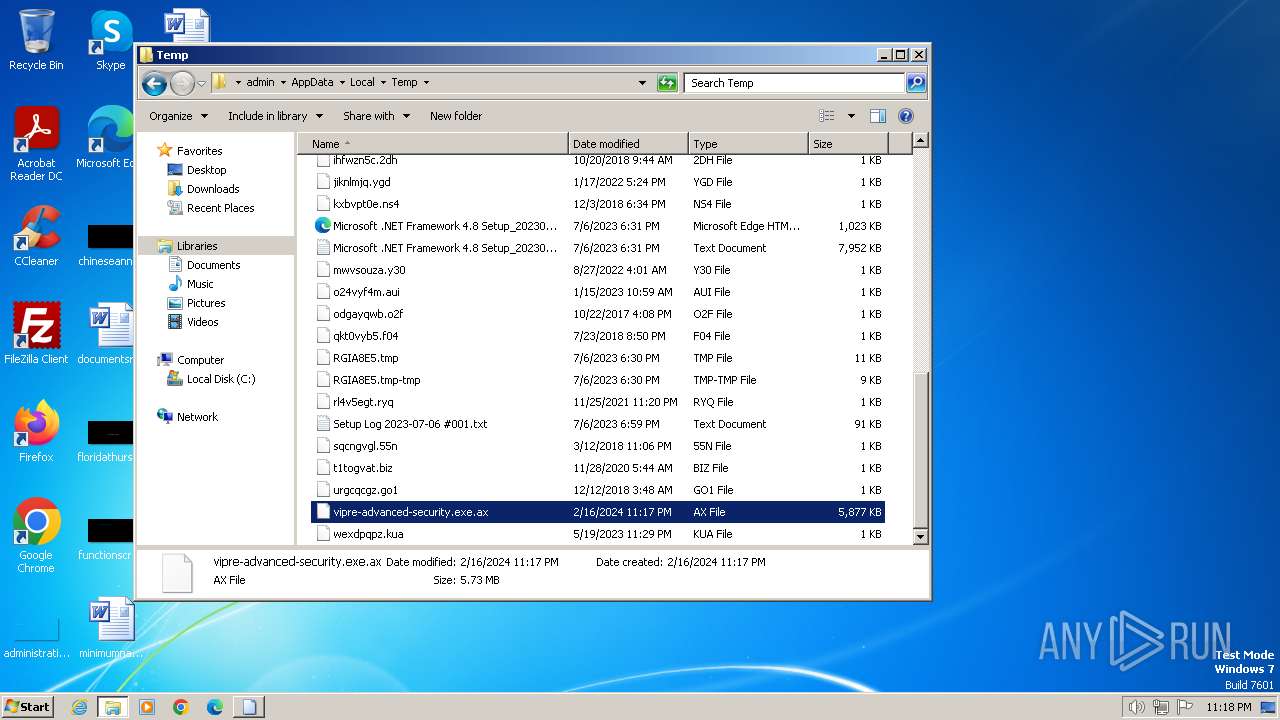Image resolution: width=1280 pixels, height=720 pixels.
Task: Select the file Setup Log 2023-07-06 #001.txt
Action: (x=598, y=424)
